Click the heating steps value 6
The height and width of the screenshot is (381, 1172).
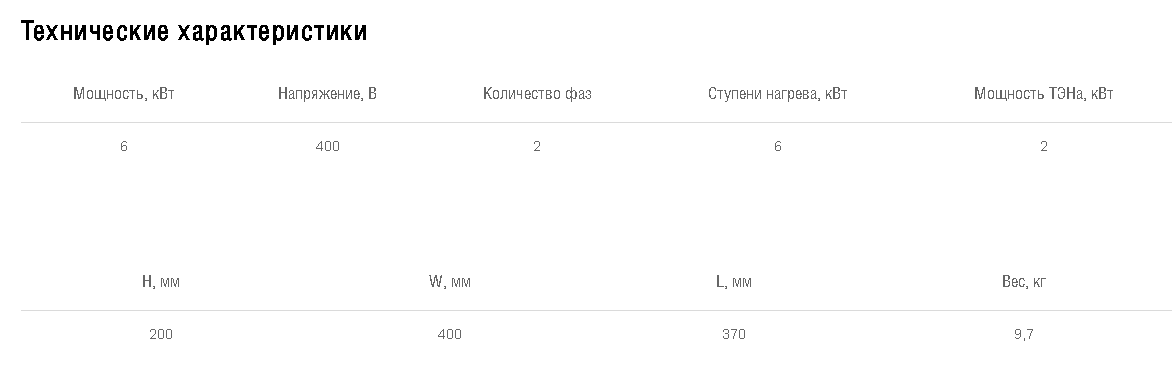(x=777, y=146)
